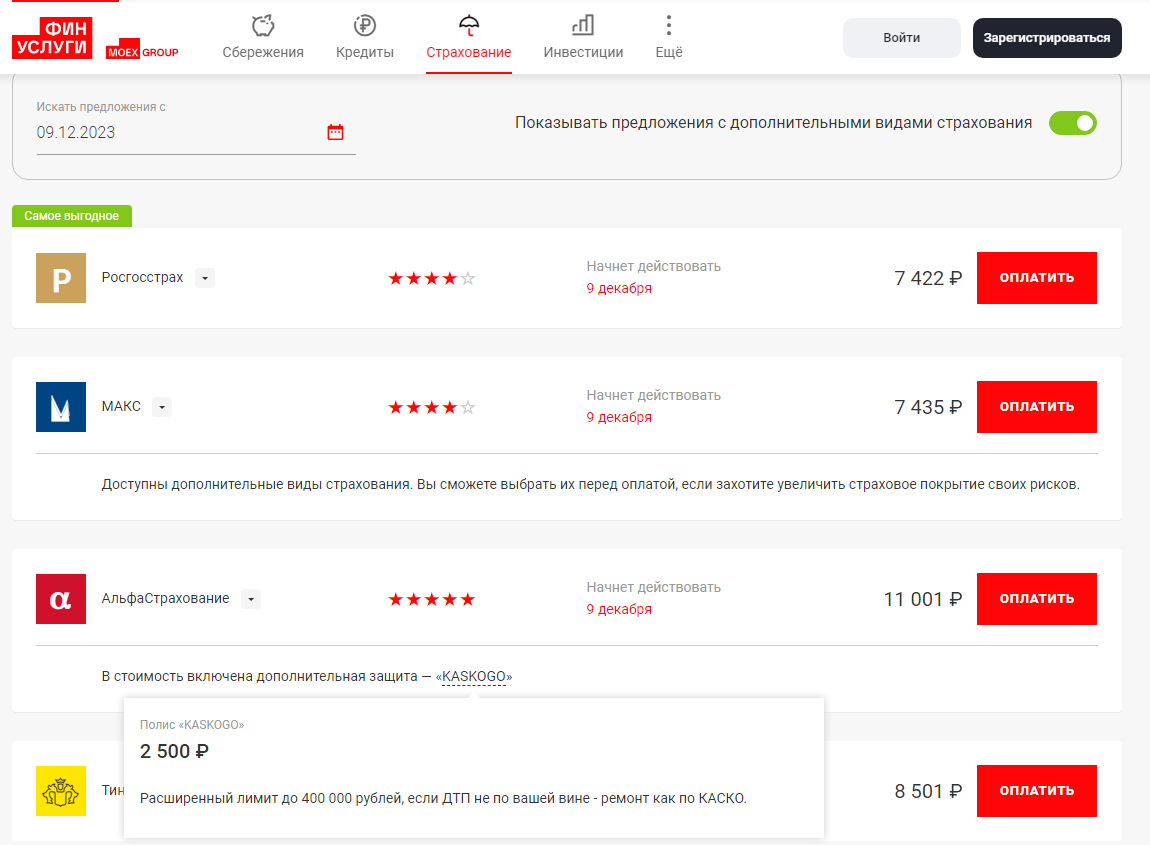Click the MOEX Group logo

point(142,51)
